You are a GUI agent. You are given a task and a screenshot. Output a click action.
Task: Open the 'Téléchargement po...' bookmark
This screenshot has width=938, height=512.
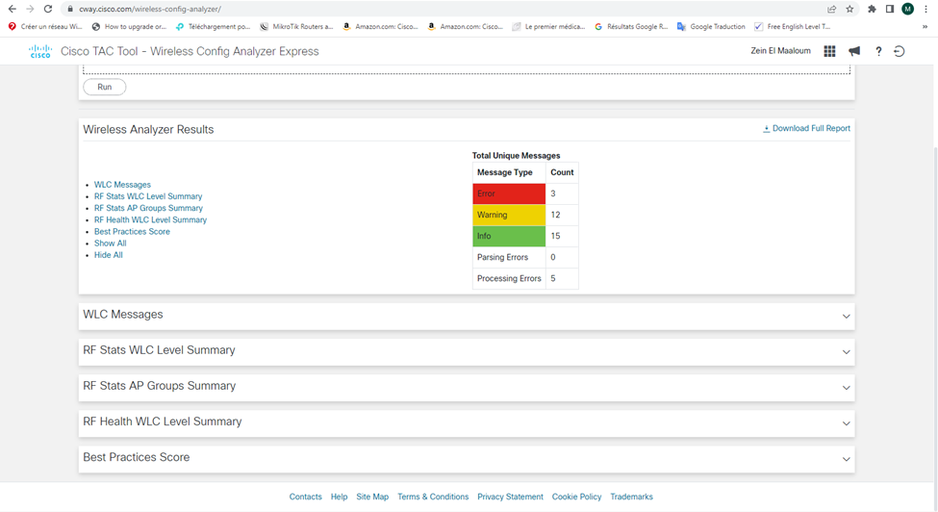pos(213,26)
